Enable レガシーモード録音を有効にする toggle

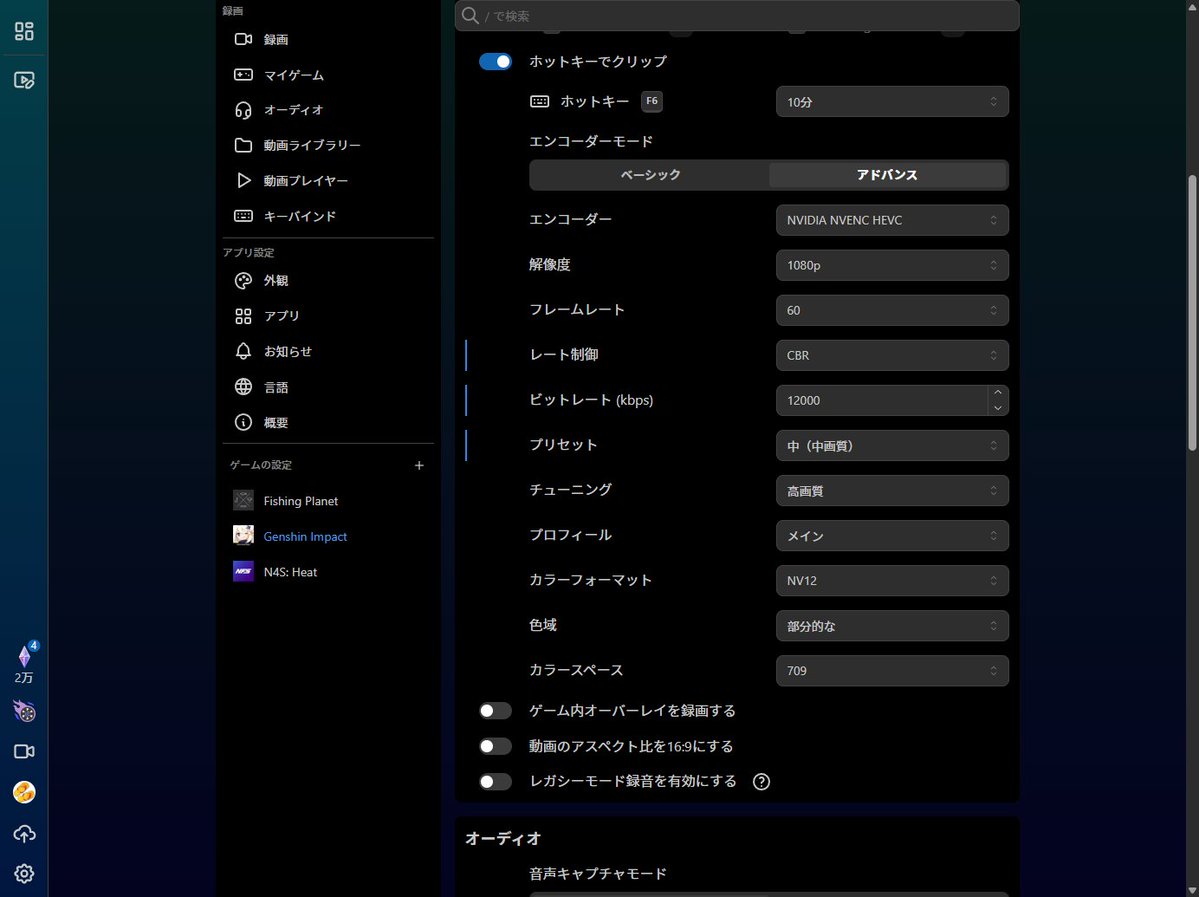coord(496,782)
